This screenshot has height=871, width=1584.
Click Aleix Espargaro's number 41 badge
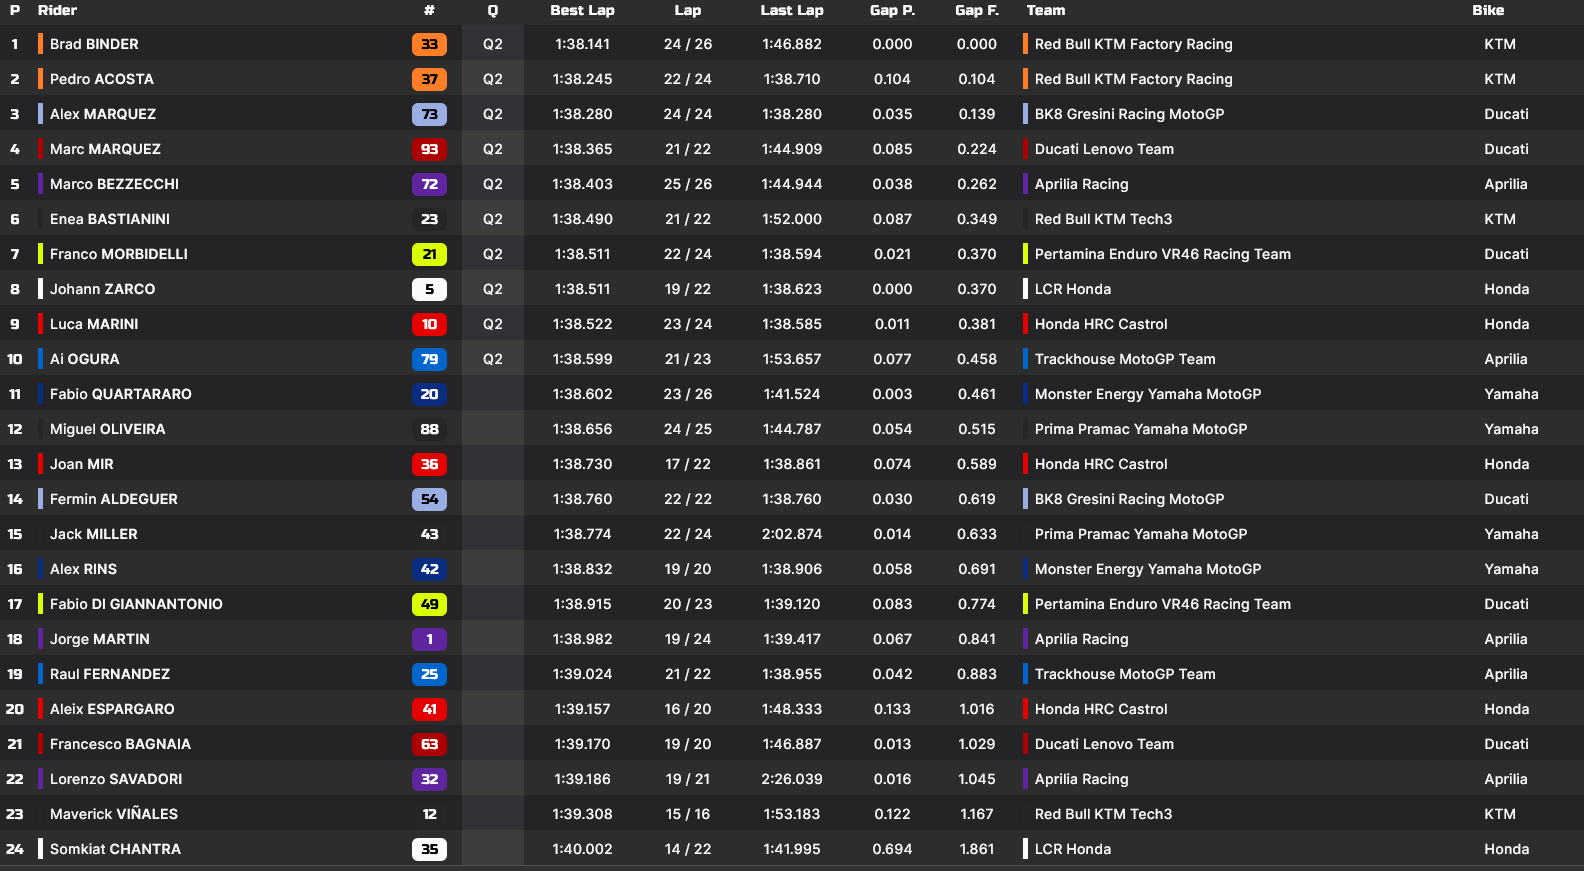(x=429, y=709)
